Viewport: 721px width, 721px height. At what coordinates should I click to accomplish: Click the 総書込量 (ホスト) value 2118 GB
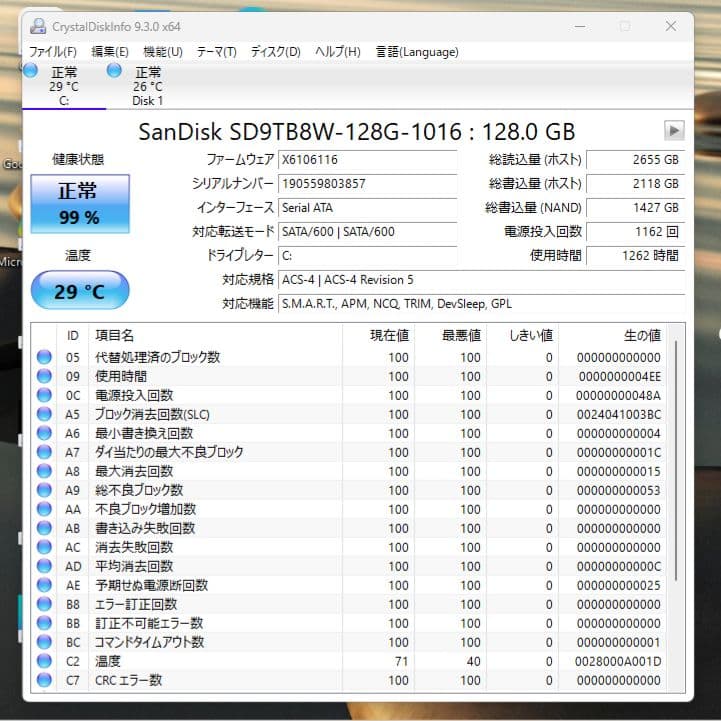[635, 183]
